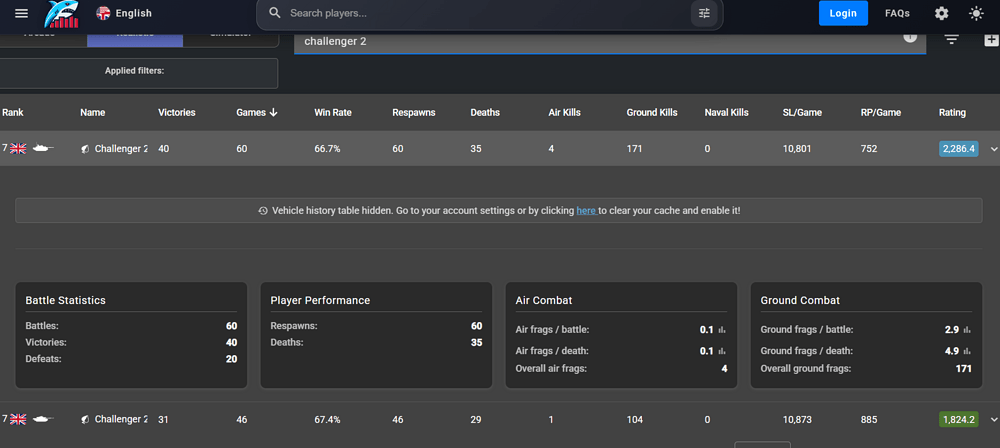Screen dimensions: 1000x448
Task: Click the 2,286.4 rating badge
Action: pos(959,149)
